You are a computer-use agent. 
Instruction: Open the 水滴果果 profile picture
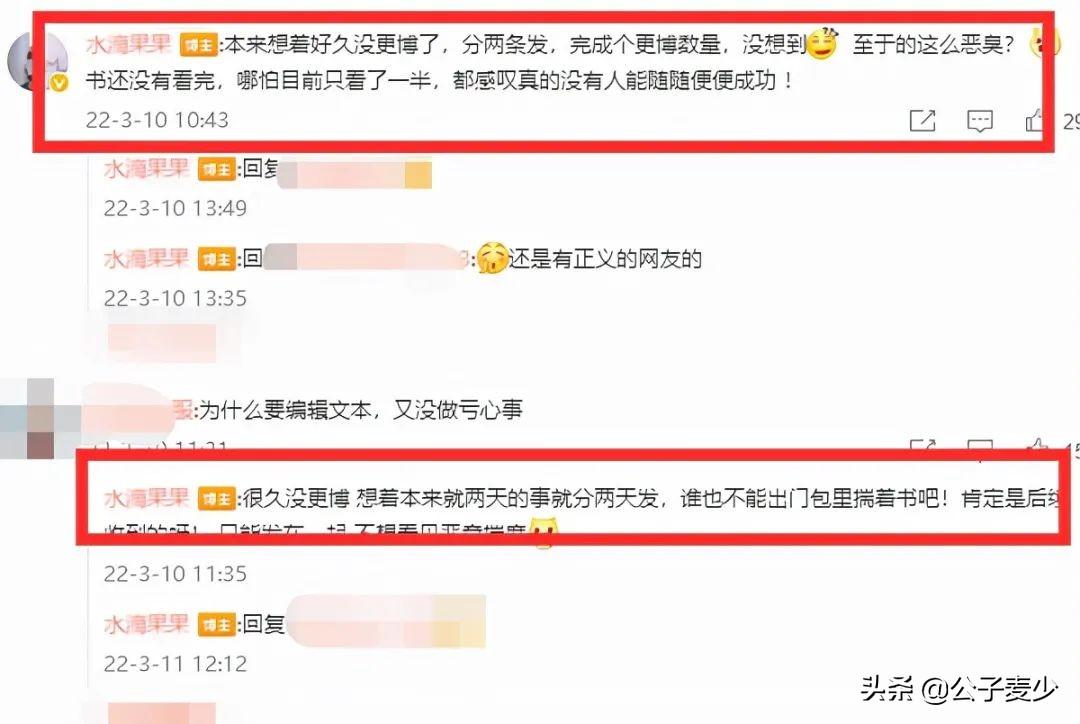(x=37, y=61)
